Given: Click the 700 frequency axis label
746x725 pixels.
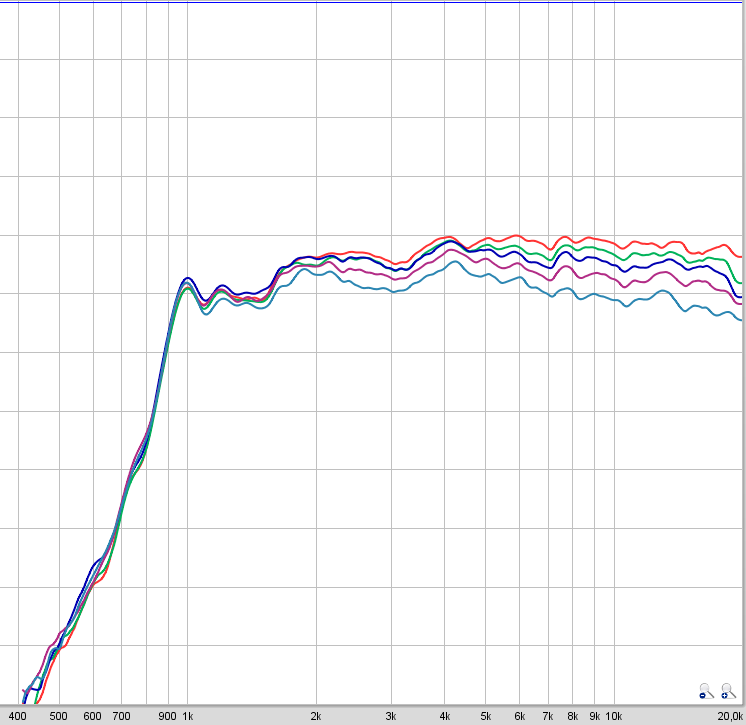Looking at the screenshot, I should pos(121,716).
